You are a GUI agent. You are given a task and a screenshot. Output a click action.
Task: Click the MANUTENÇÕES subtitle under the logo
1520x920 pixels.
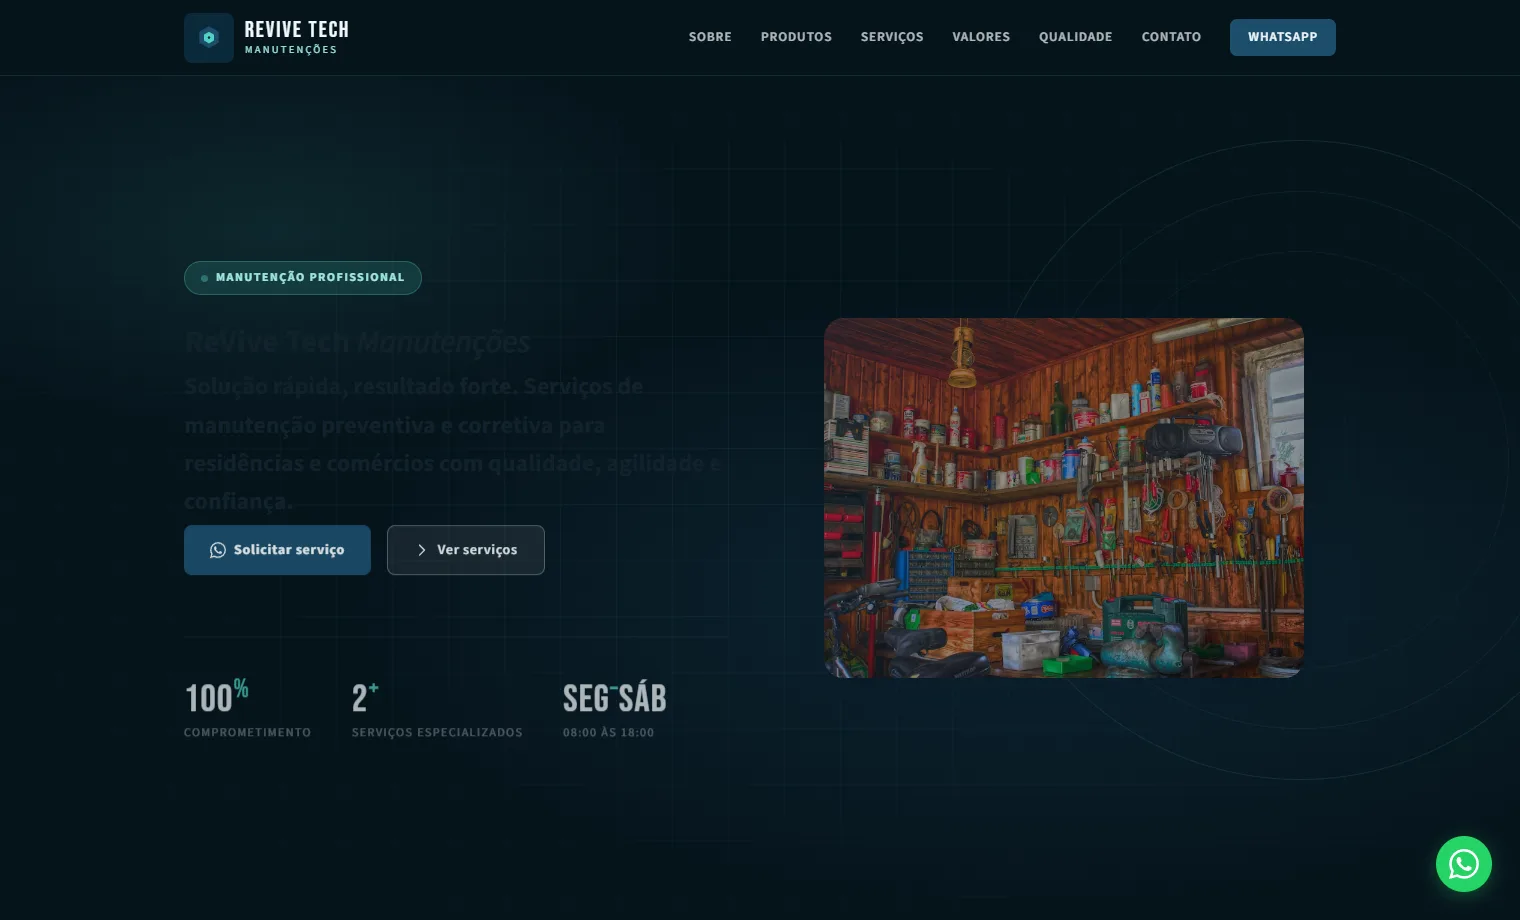[x=291, y=50]
